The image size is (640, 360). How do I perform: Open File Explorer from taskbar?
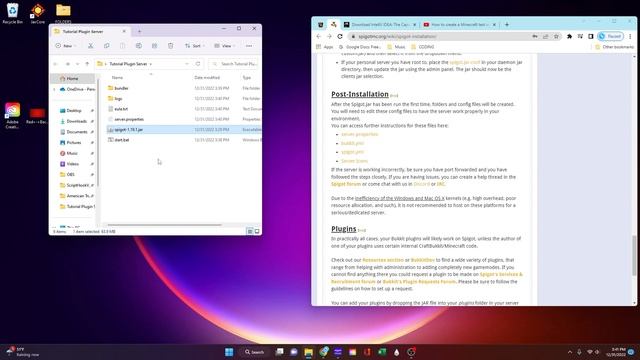[309, 352]
